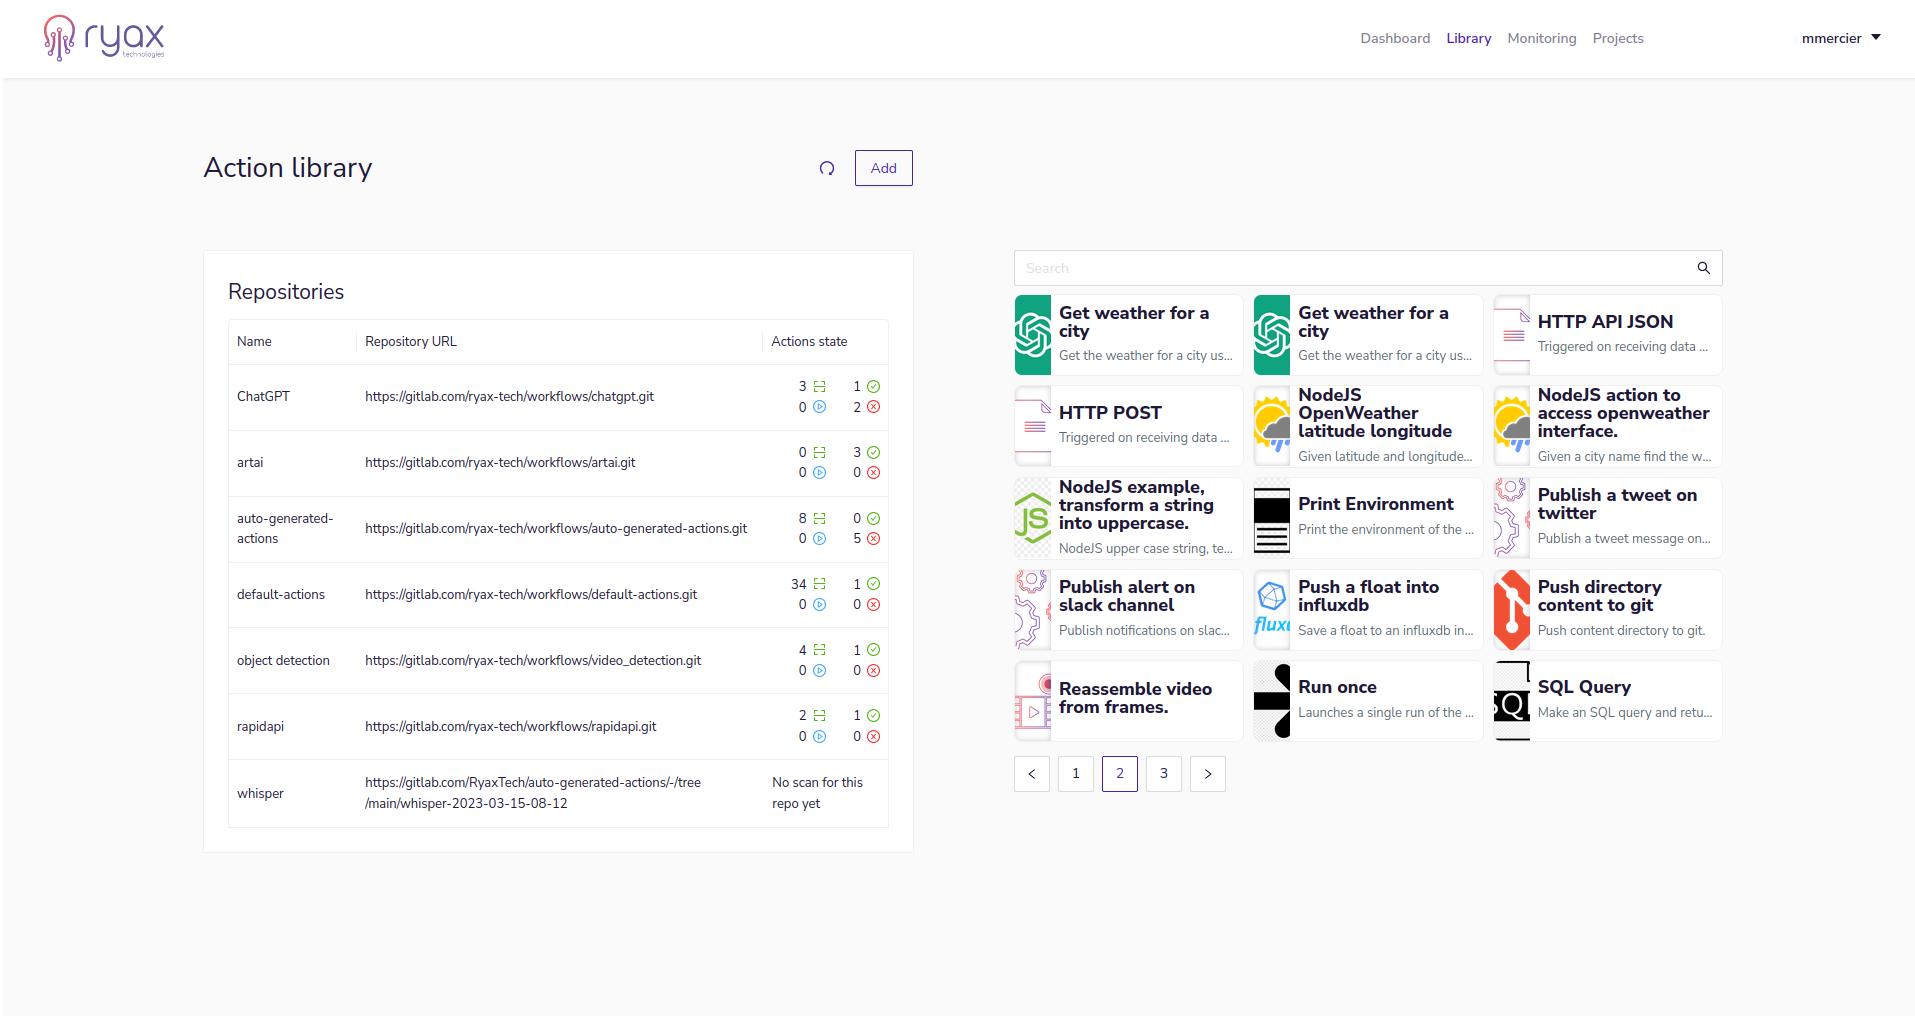
Task: Click the HTTP API JSON document icon
Action: 1512,335
